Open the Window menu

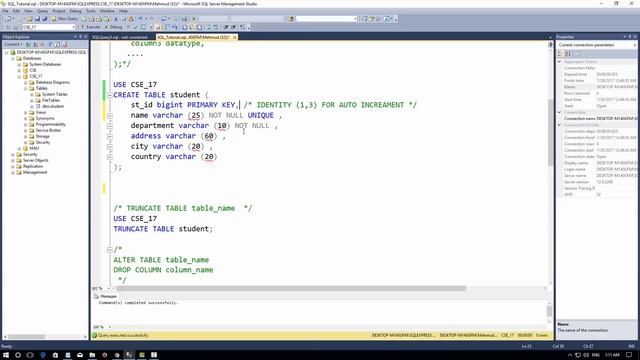pos(107,11)
